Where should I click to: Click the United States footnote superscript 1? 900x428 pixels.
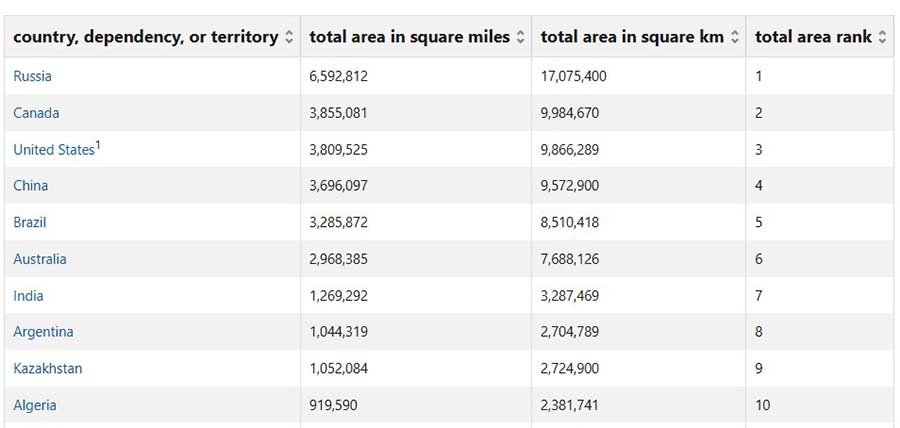(99, 145)
